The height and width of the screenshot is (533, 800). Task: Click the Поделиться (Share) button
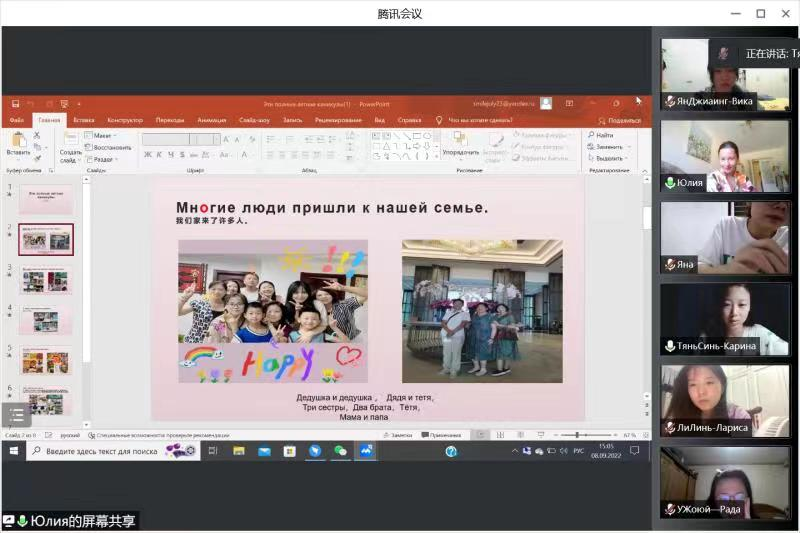tap(619, 121)
